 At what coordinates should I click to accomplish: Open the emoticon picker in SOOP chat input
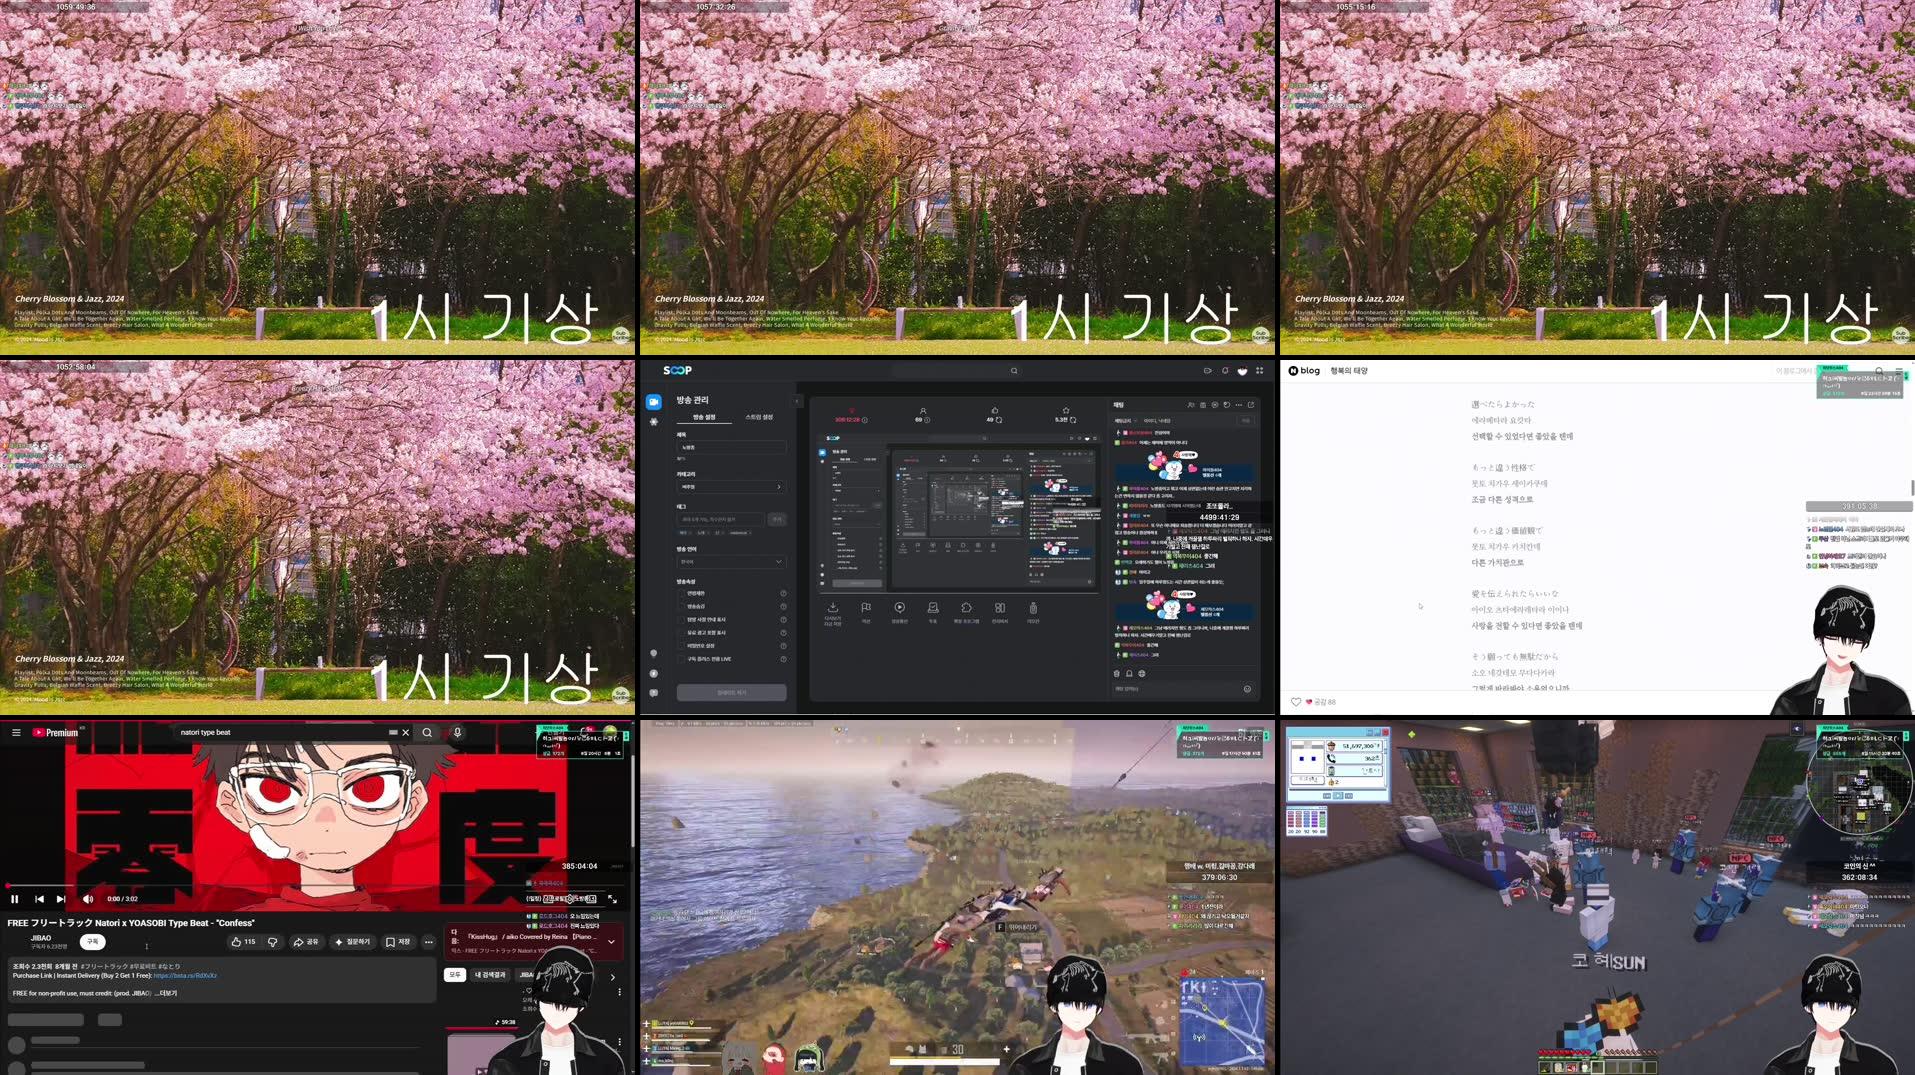point(1246,689)
